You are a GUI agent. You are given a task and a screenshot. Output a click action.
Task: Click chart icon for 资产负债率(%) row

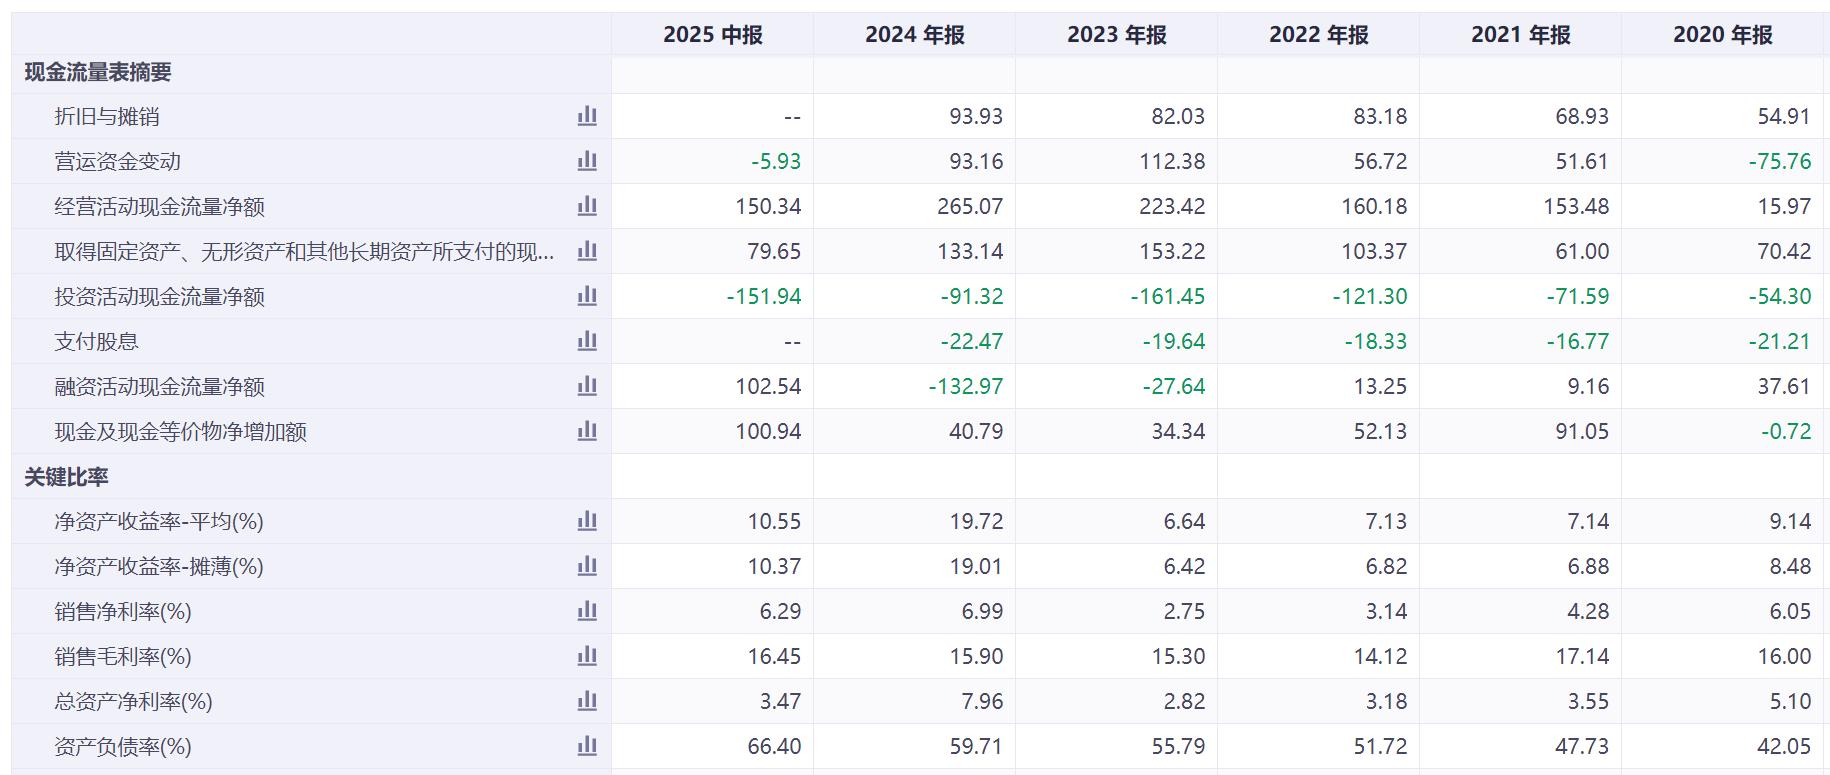[x=587, y=747]
